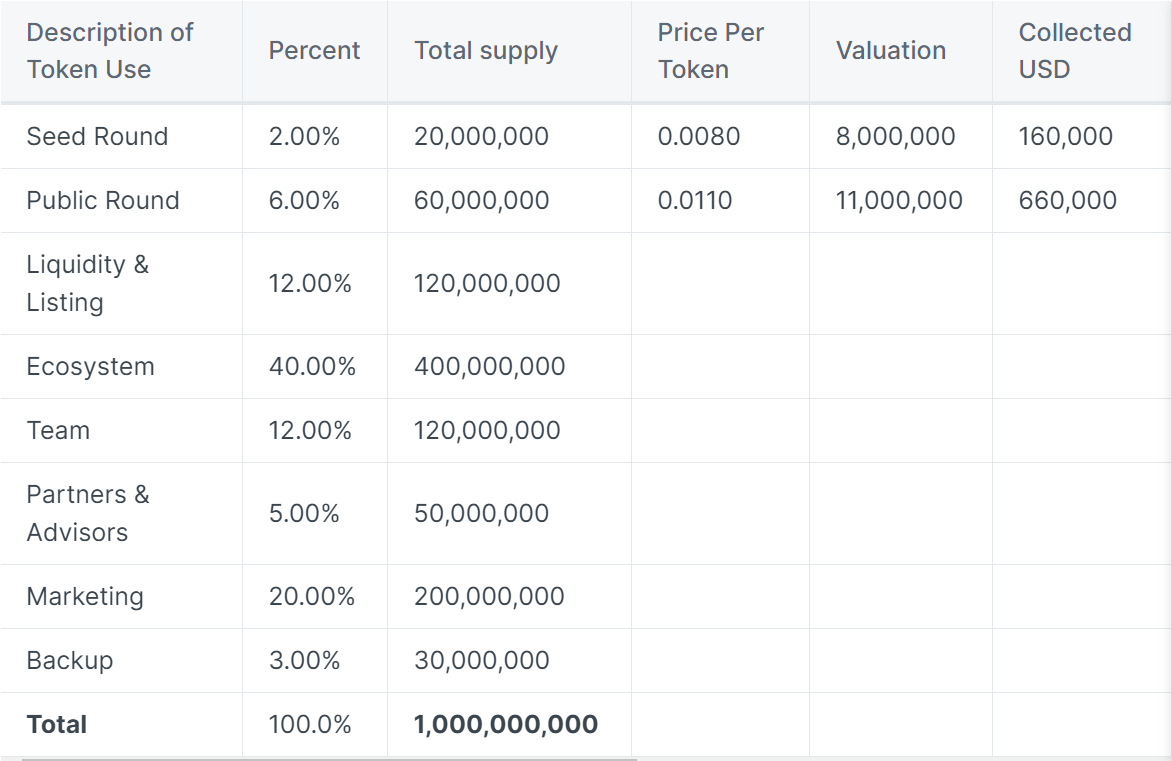Click the 'Valuation' column header
The height and width of the screenshot is (761, 1172).
coord(889,50)
